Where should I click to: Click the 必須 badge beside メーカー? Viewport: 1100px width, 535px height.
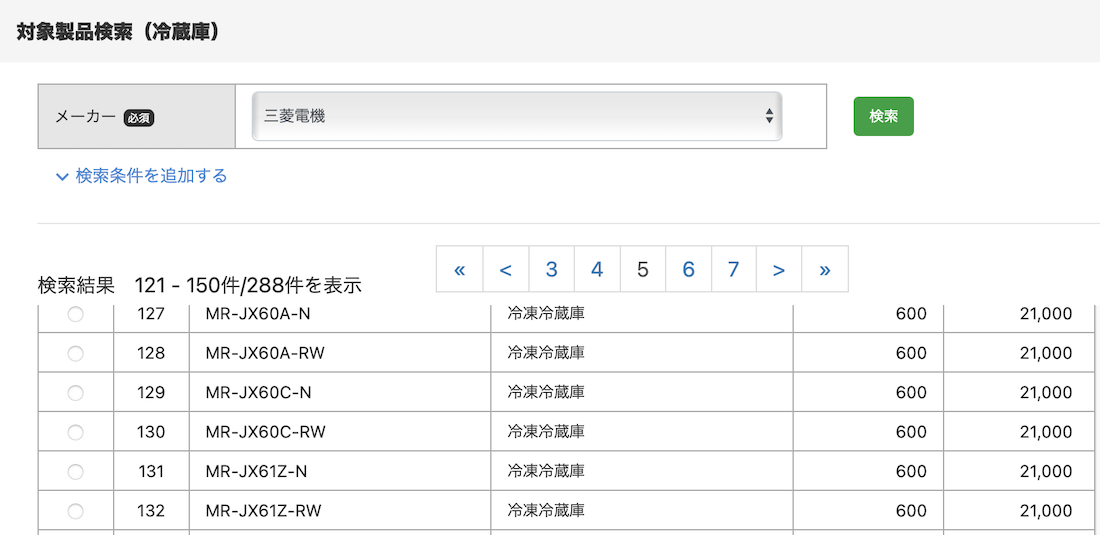[139, 118]
